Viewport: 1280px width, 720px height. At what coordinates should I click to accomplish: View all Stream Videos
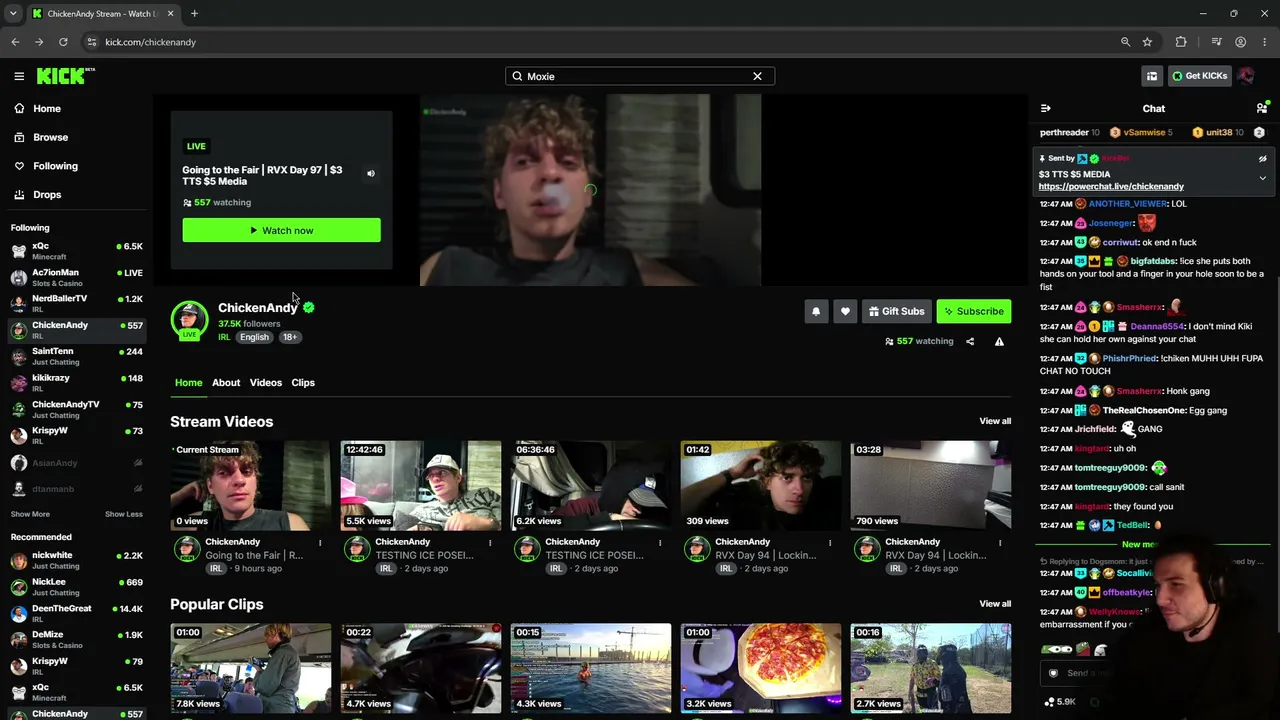(x=995, y=421)
